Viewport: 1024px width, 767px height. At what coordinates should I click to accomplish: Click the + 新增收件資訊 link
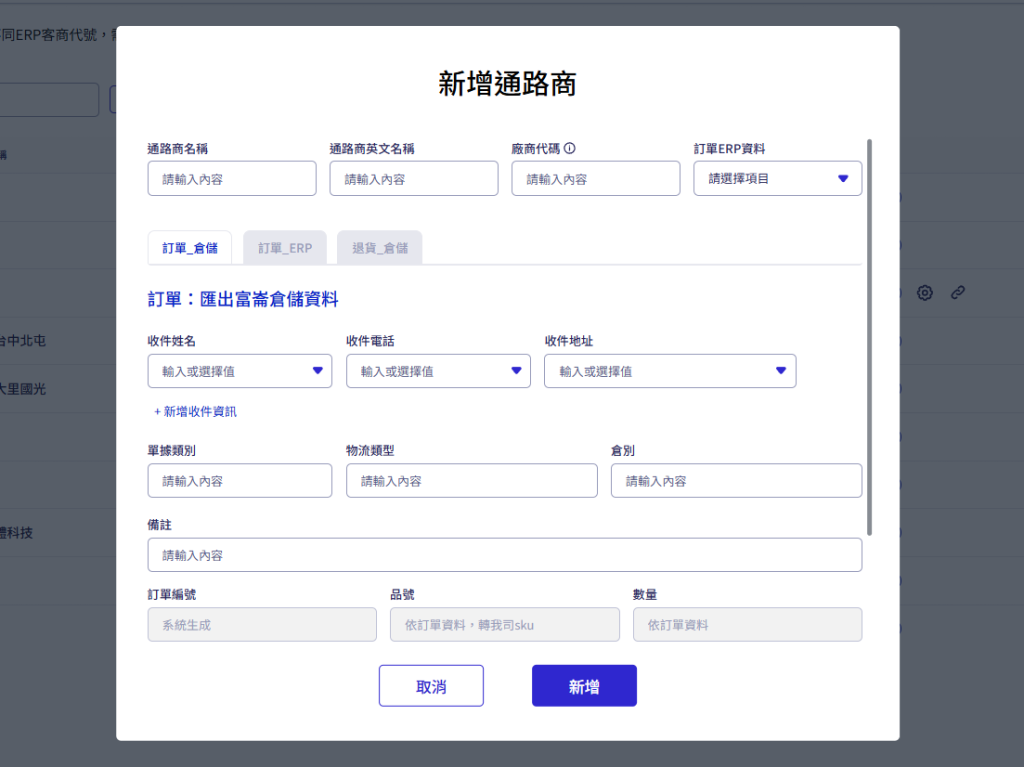[x=195, y=412]
